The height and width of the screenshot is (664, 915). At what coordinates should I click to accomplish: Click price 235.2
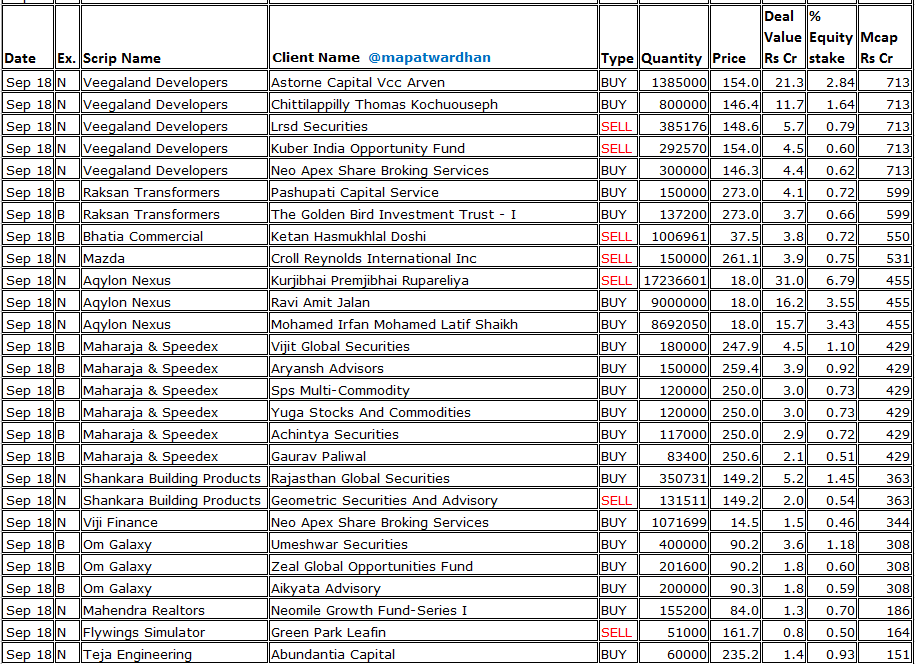741,655
